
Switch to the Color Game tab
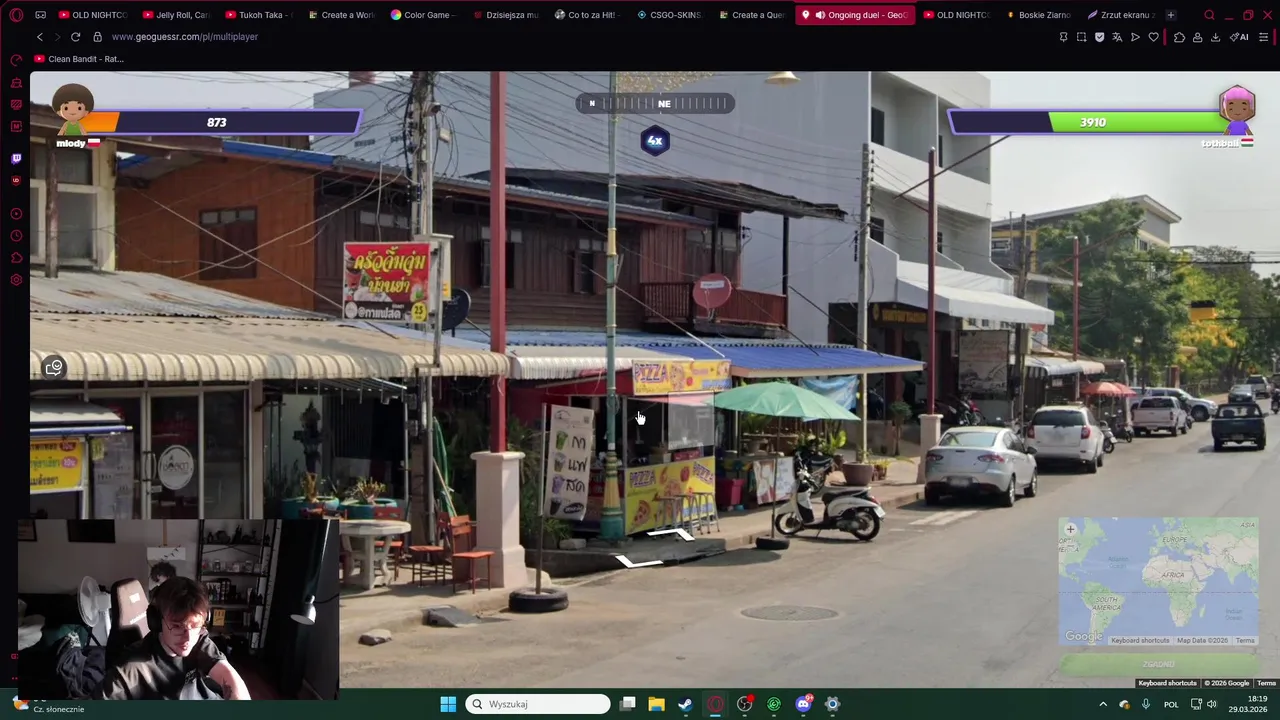[x=424, y=15]
